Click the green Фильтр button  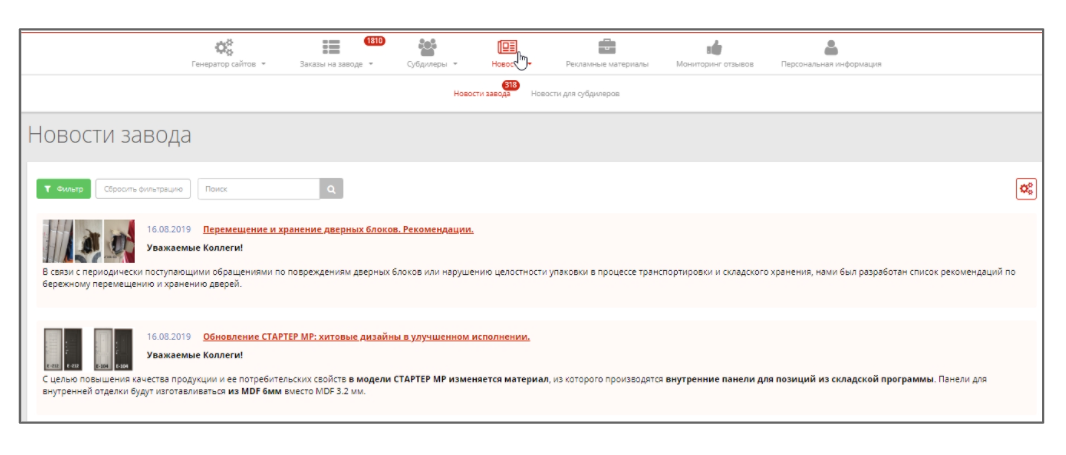[x=63, y=189]
